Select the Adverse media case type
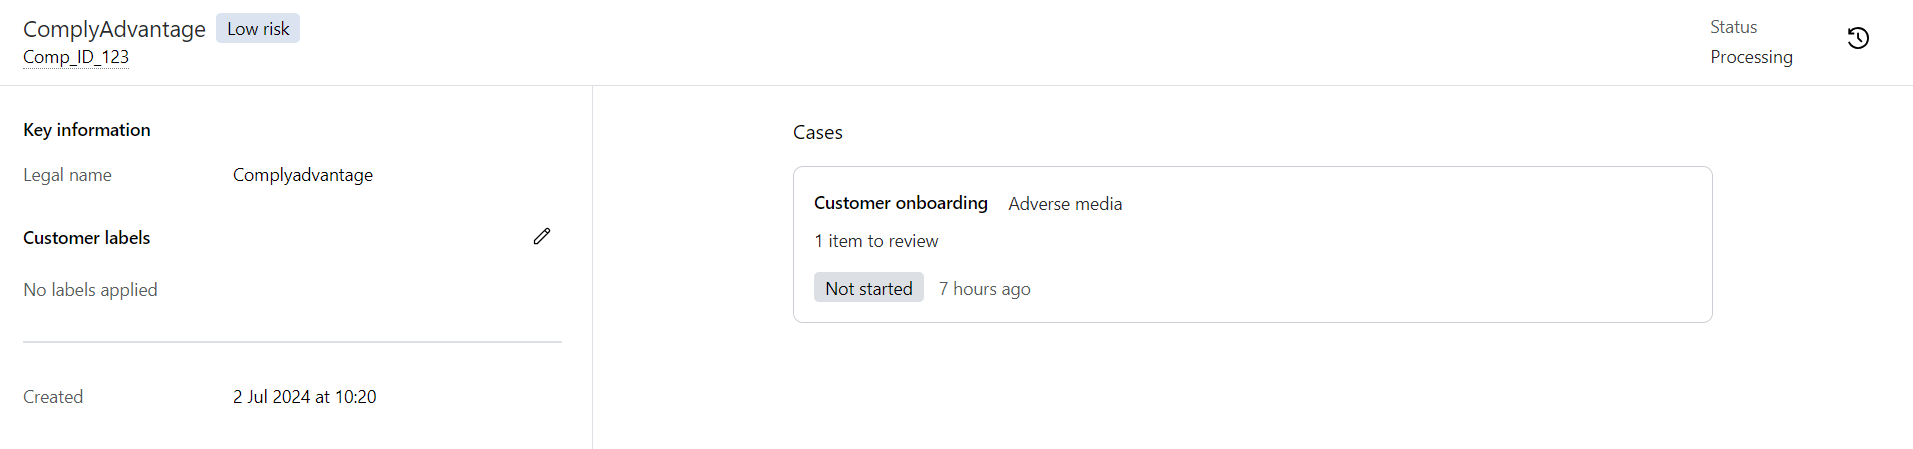This screenshot has width=1913, height=449. 1065,204
